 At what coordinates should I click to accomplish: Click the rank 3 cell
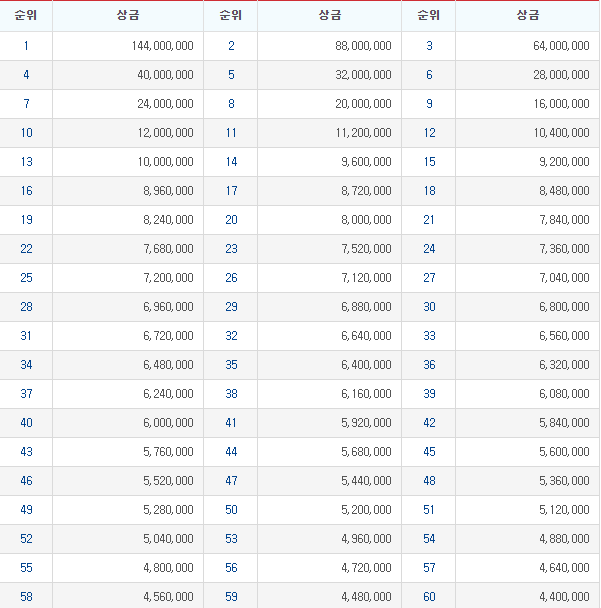(x=428, y=46)
